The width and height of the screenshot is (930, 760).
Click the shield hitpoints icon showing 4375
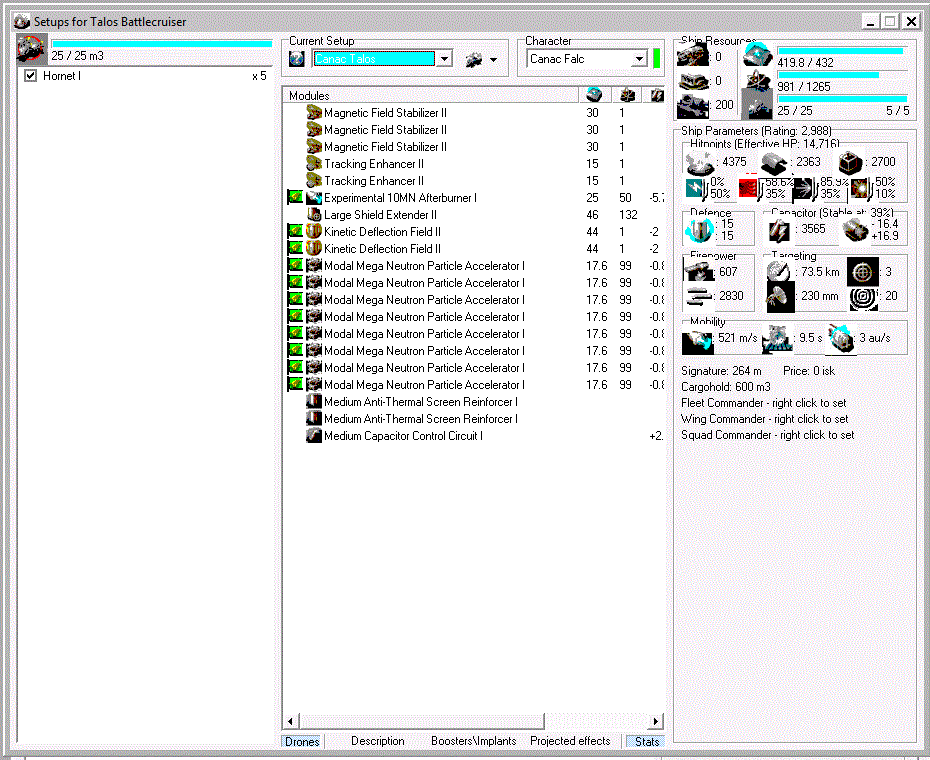tap(700, 162)
